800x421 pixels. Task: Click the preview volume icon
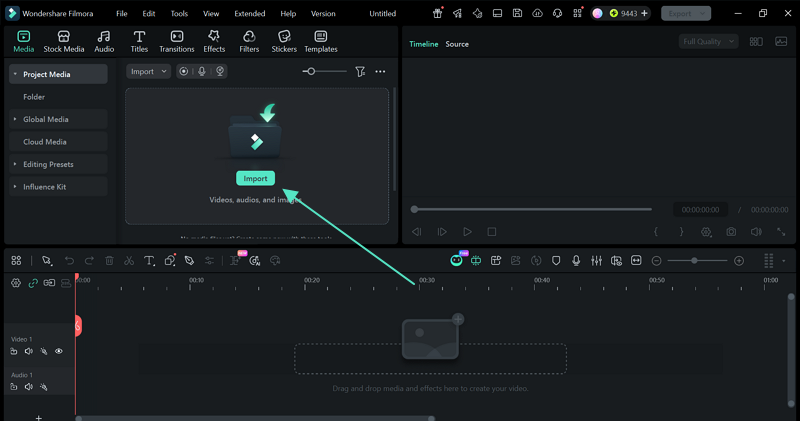756,232
